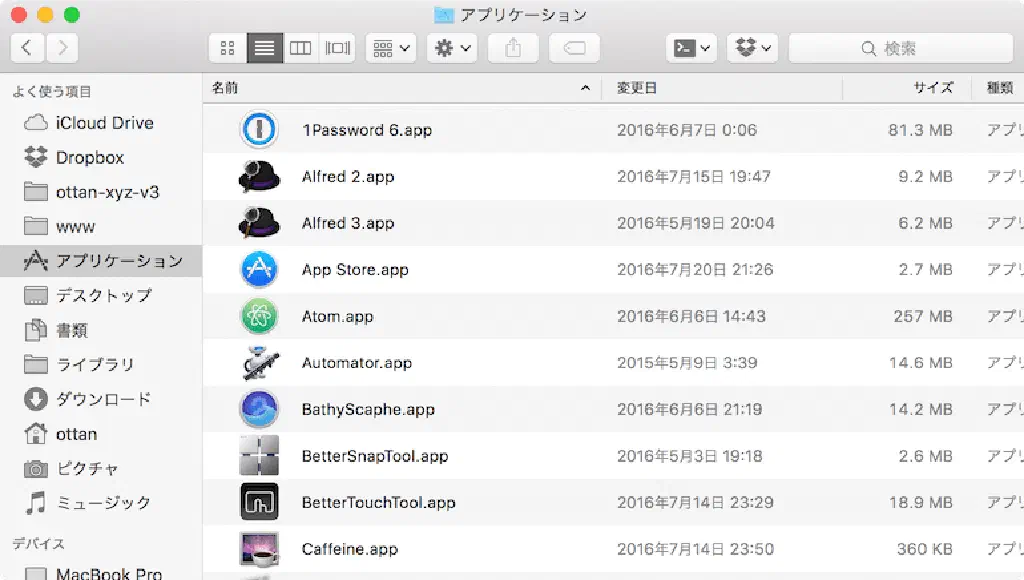This screenshot has width=1024, height=580.
Task: Click the BetterTouchTool app icon
Action: point(258,502)
